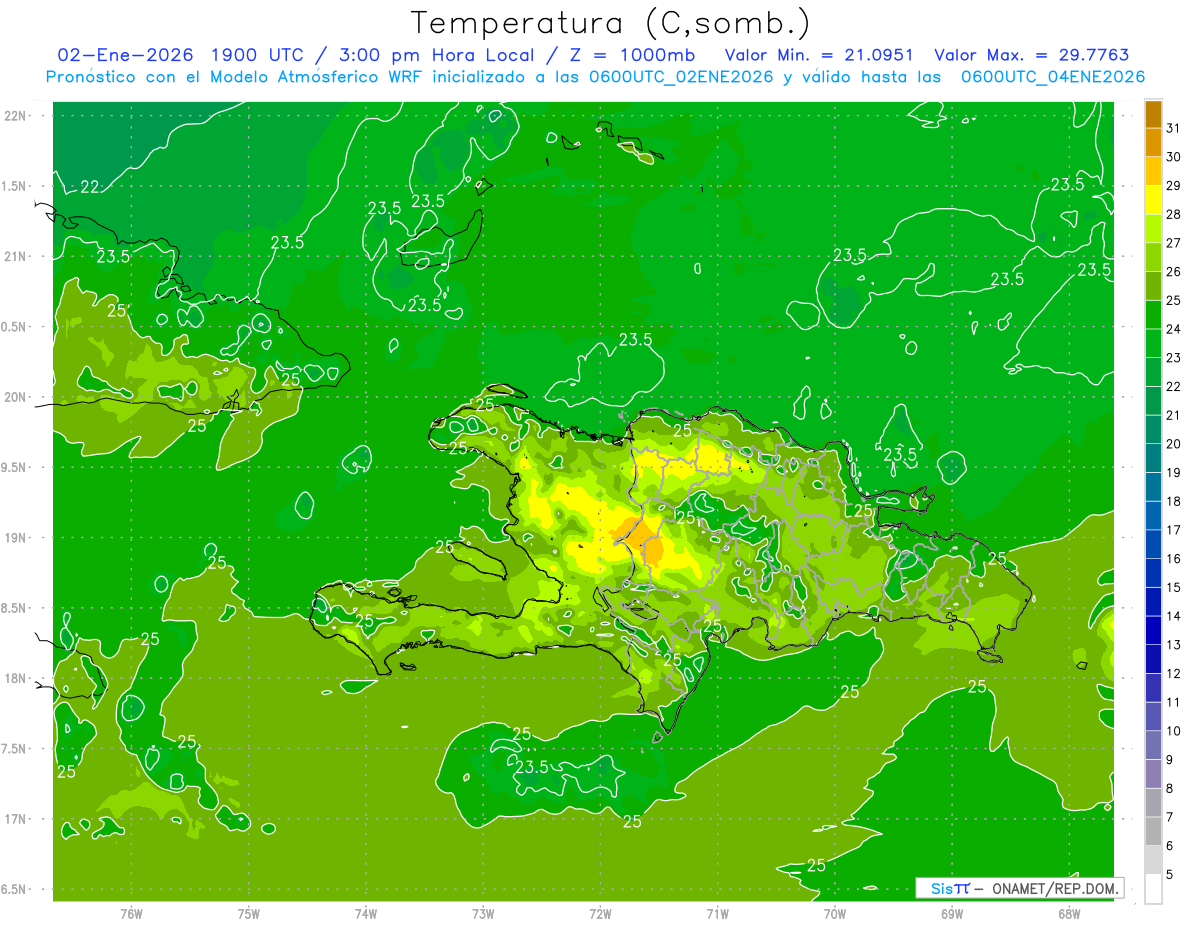Viewport: 1200px width, 927px height.
Task: Click the '17N' latitude axis label
Action: (x=16, y=819)
